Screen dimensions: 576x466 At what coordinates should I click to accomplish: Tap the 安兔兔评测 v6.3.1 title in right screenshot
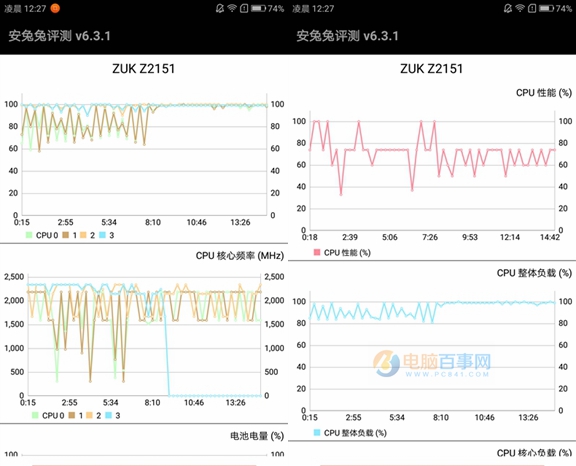tap(348, 36)
